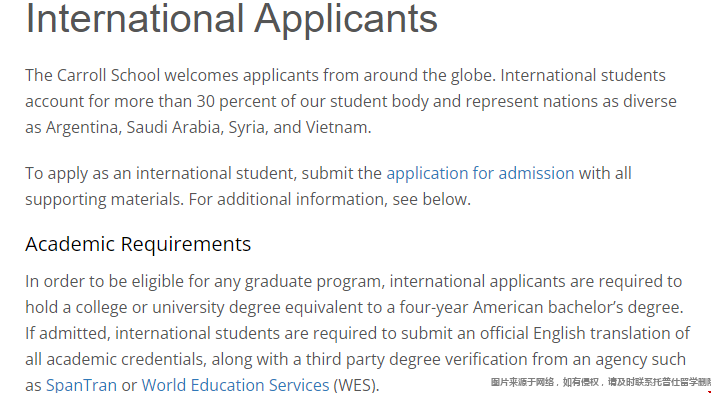This screenshot has height=393, width=711.
Task: Click the text '30 percent'
Action: pos(236,102)
